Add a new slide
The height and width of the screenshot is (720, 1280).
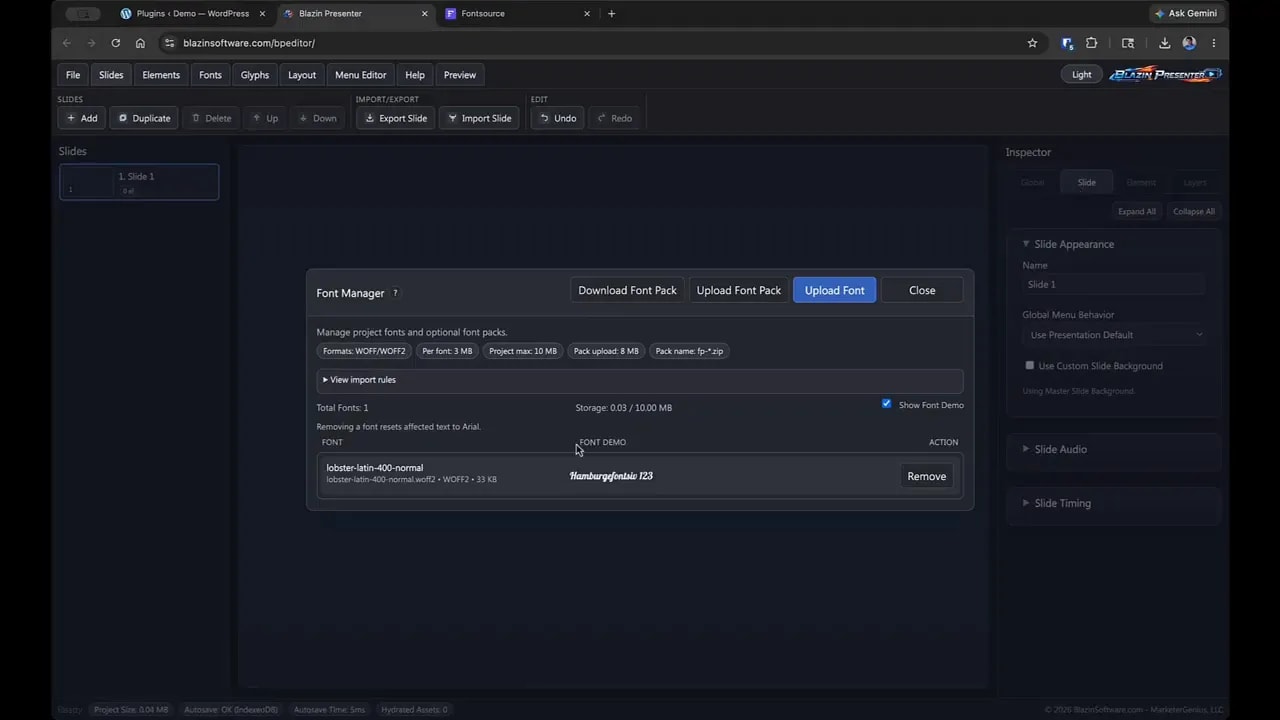(x=82, y=118)
